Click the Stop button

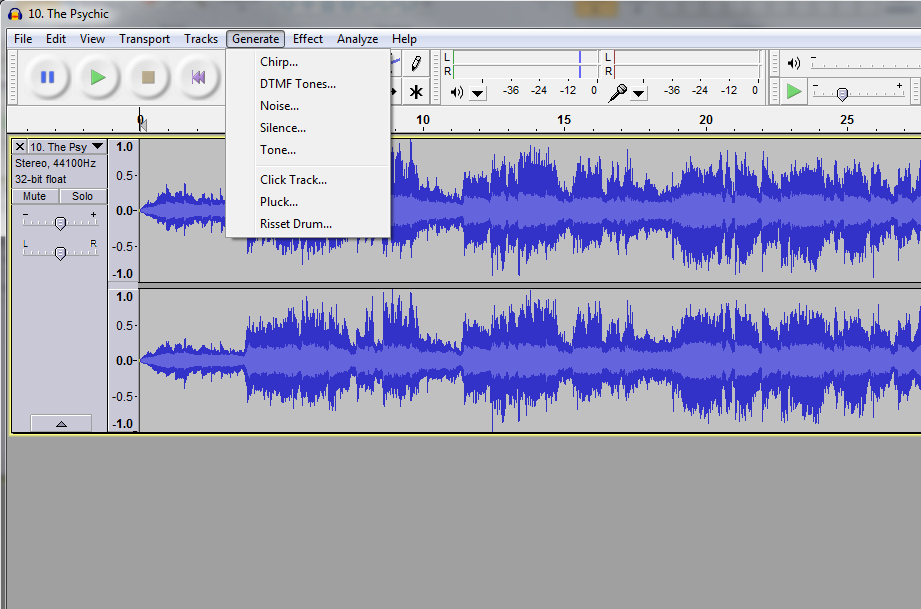point(148,77)
